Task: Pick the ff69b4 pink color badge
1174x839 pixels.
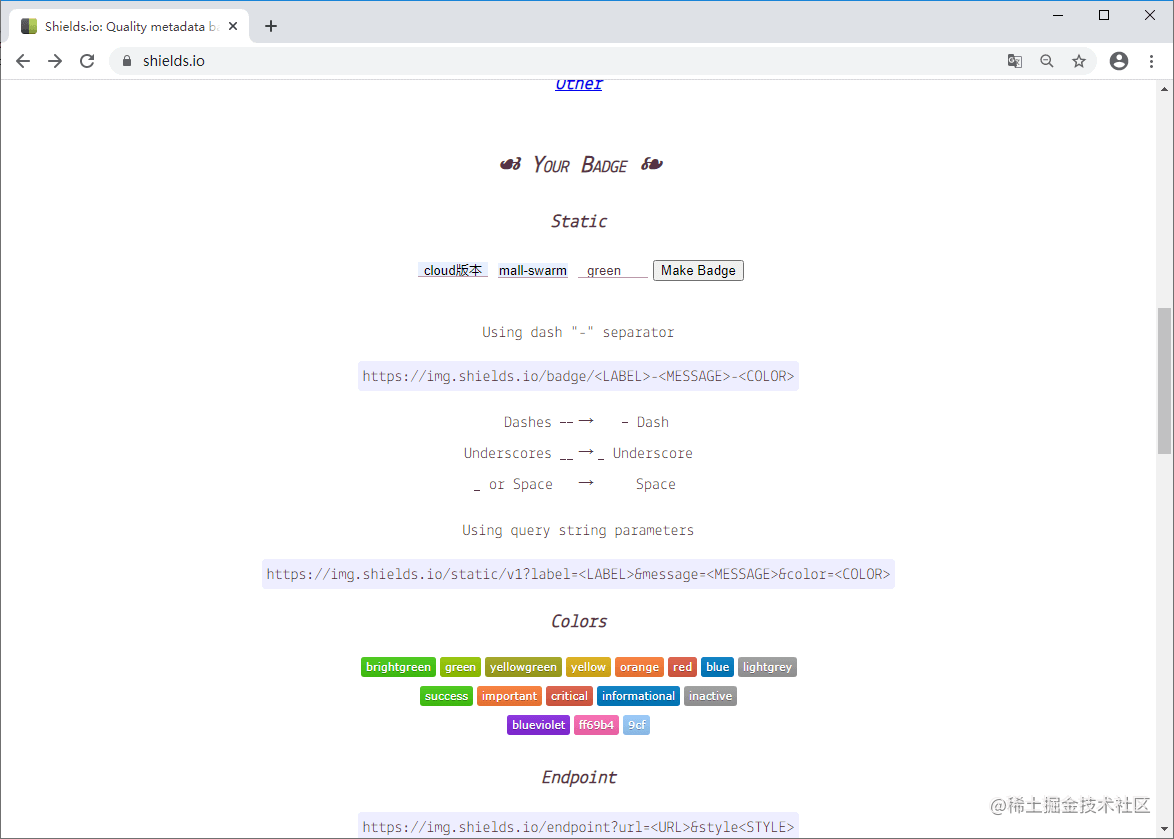Action: tap(596, 725)
